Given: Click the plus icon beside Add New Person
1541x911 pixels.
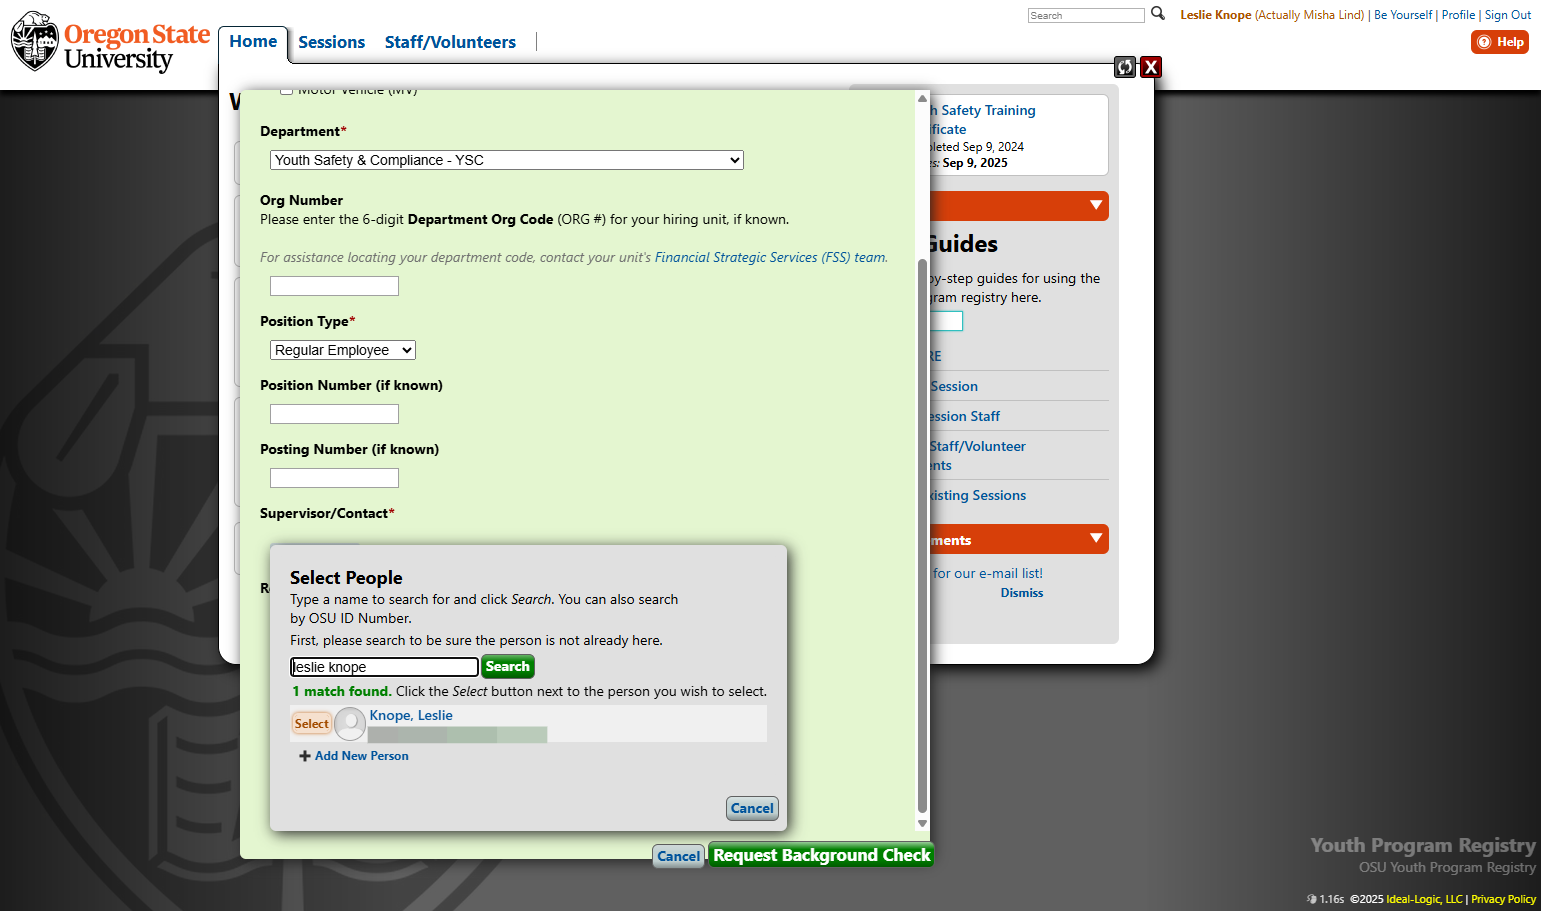Looking at the screenshot, I should pos(305,756).
